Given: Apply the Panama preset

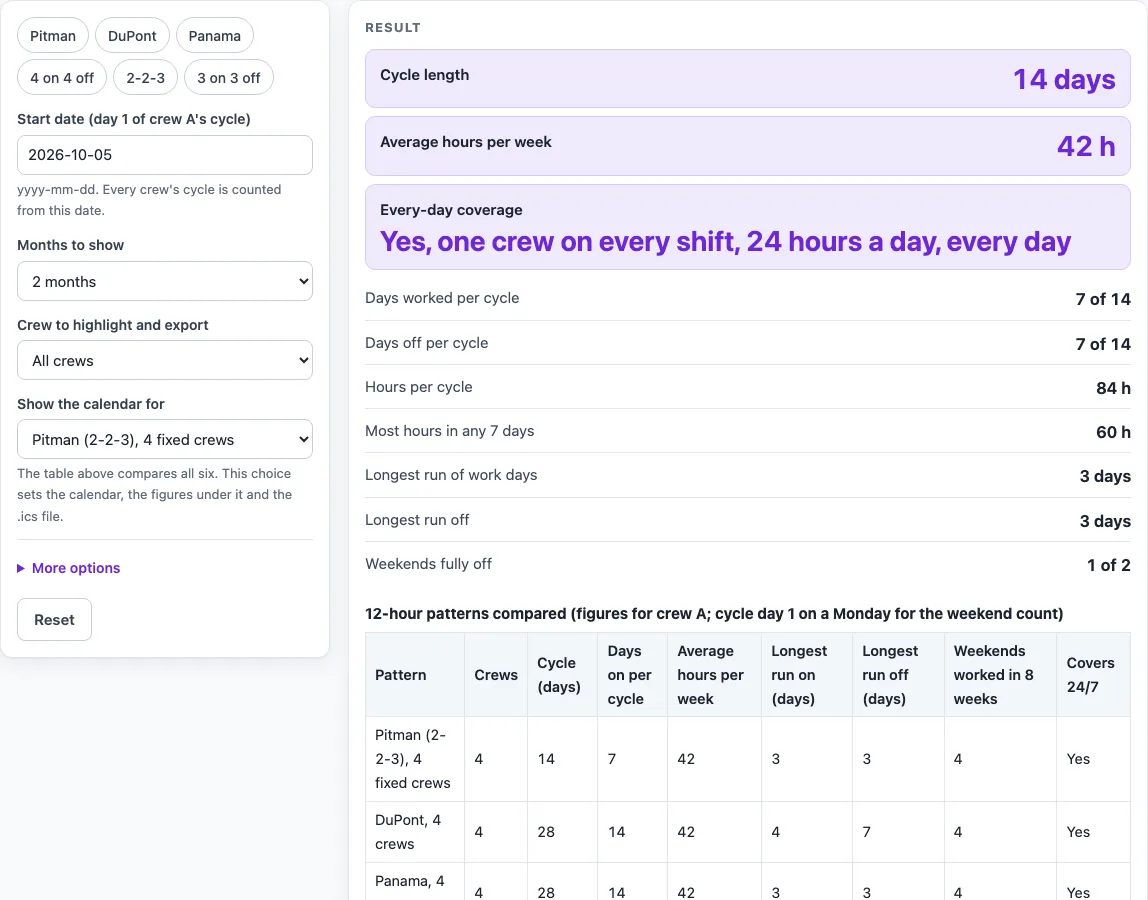Looking at the screenshot, I should tap(215, 36).
